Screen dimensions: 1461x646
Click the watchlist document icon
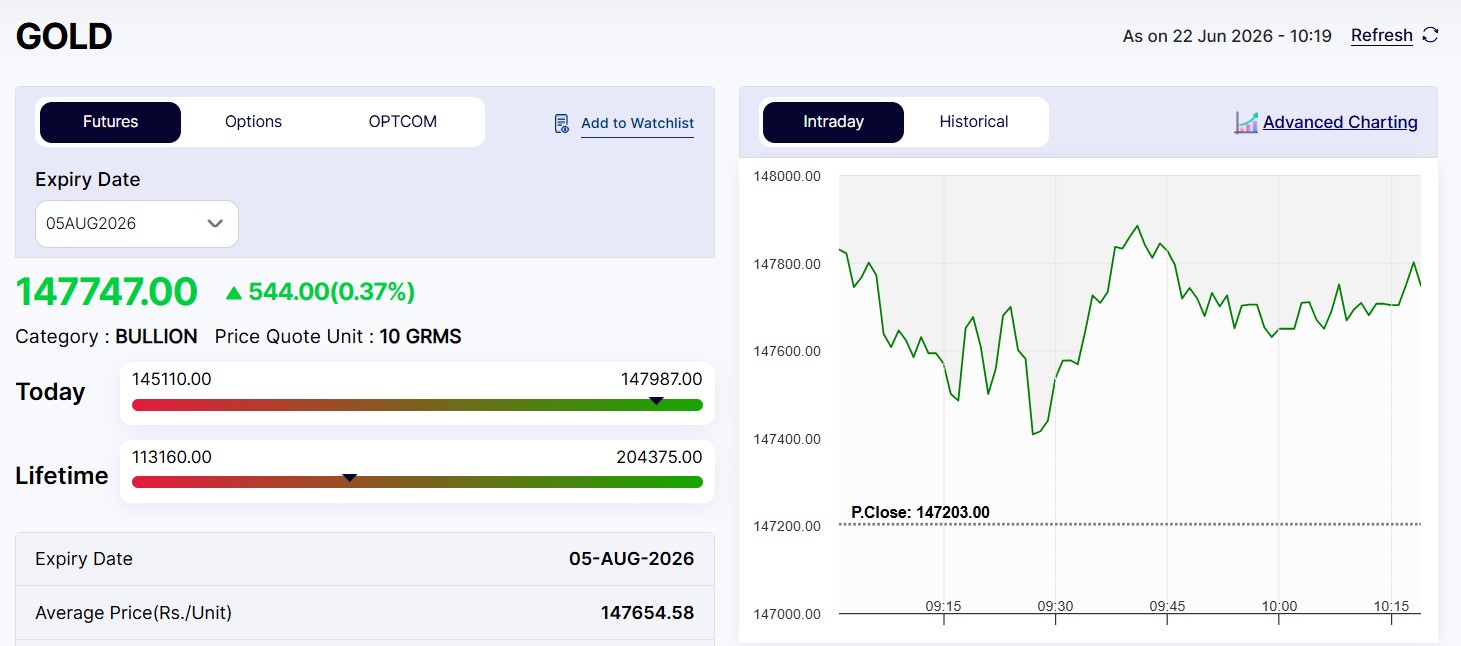tap(562, 123)
